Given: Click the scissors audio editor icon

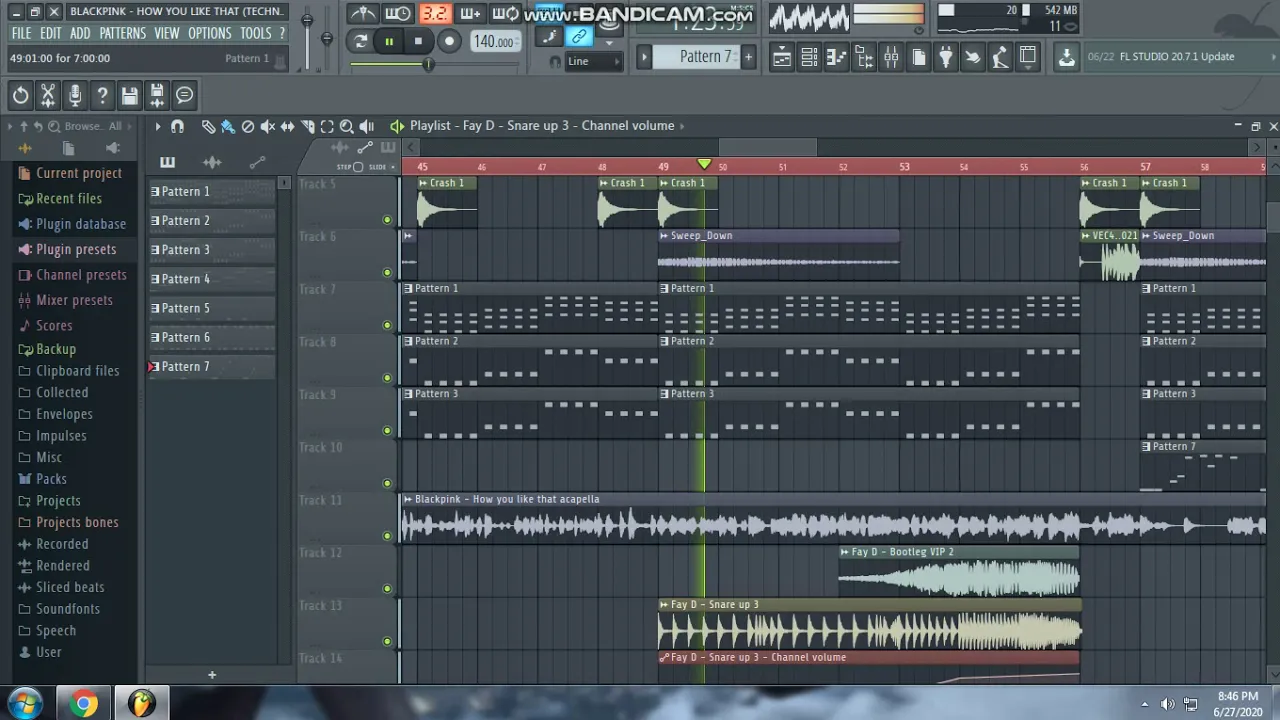Looking at the screenshot, I should click(x=47, y=95).
